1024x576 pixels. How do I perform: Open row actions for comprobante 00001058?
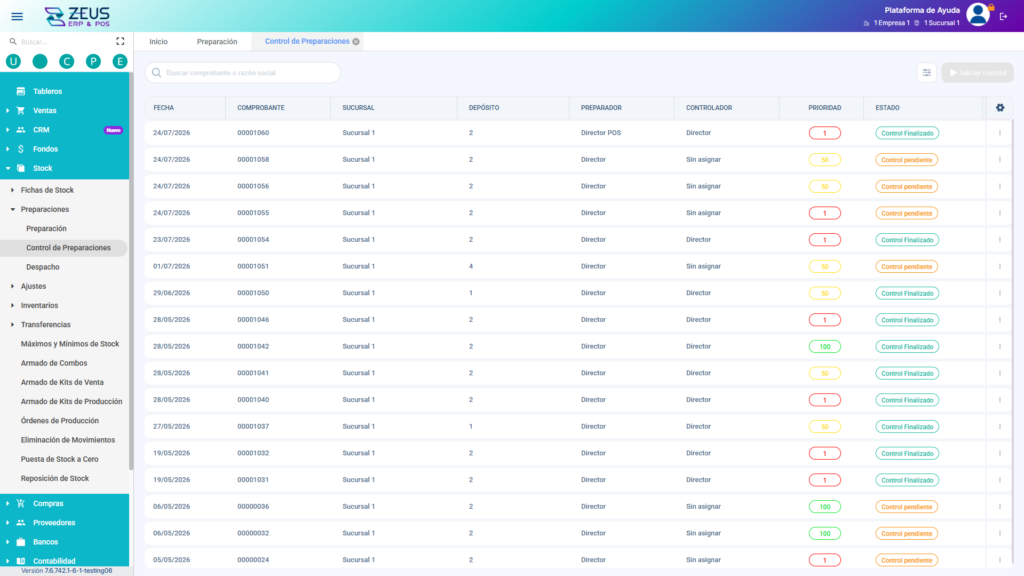tap(999, 159)
